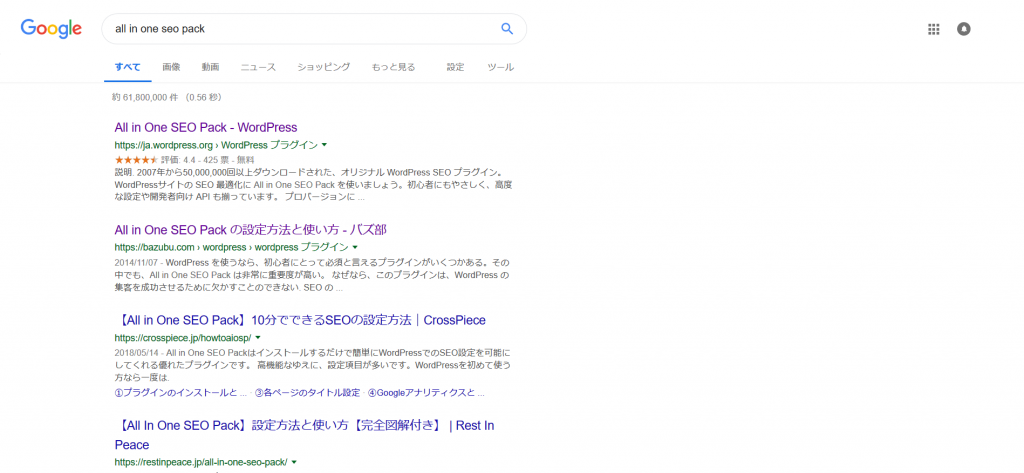Click the ツール button
This screenshot has width=1024, height=473.
click(500, 67)
